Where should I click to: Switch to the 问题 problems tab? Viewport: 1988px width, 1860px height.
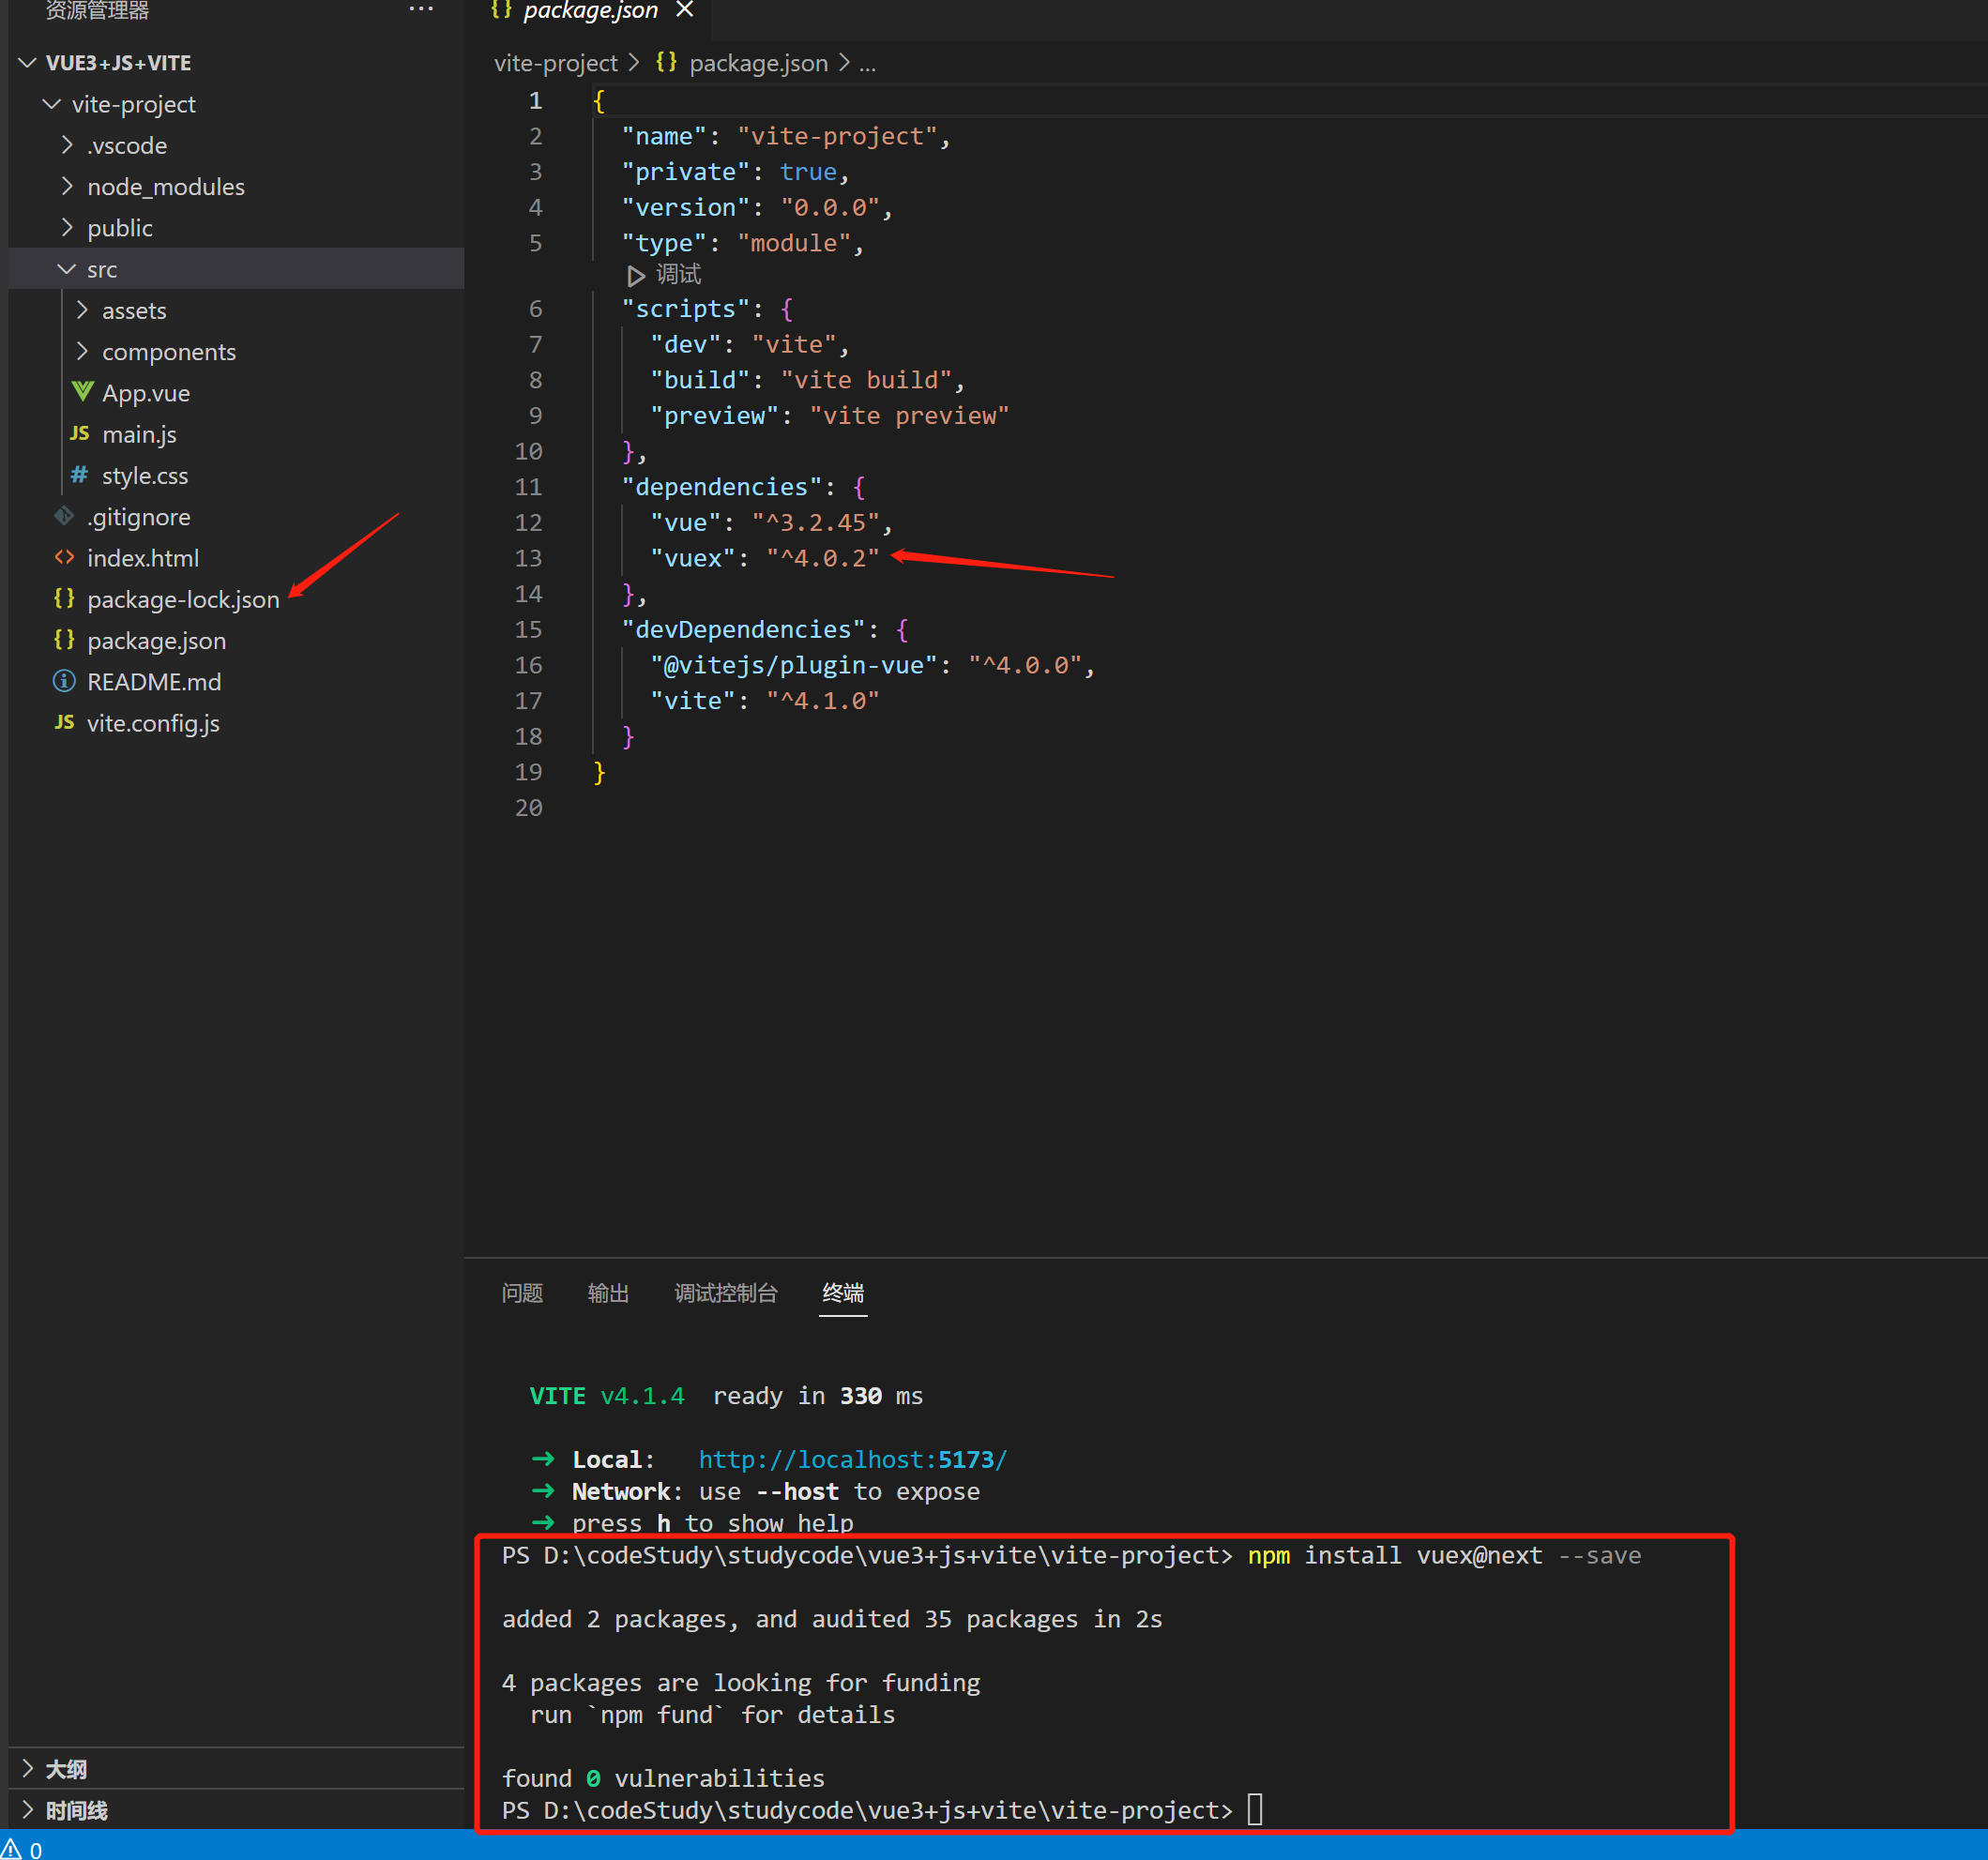(522, 1293)
